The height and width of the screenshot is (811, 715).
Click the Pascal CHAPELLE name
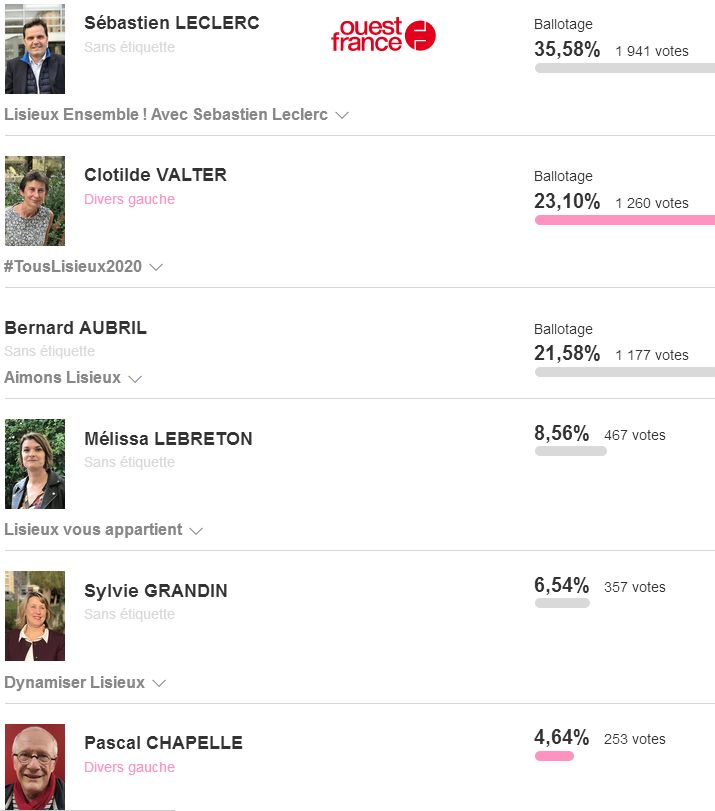(x=163, y=743)
